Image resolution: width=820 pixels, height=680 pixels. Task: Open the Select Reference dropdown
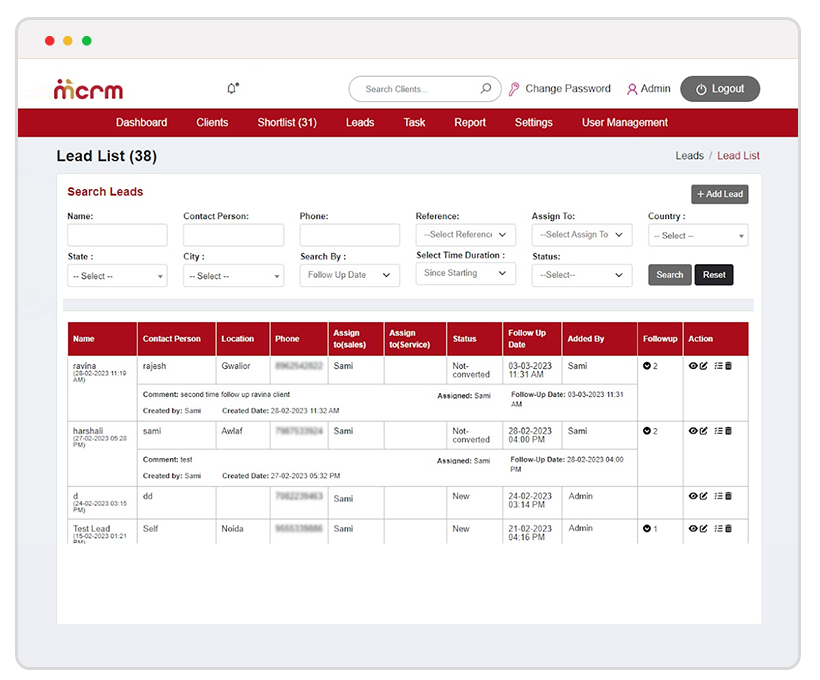pos(465,235)
